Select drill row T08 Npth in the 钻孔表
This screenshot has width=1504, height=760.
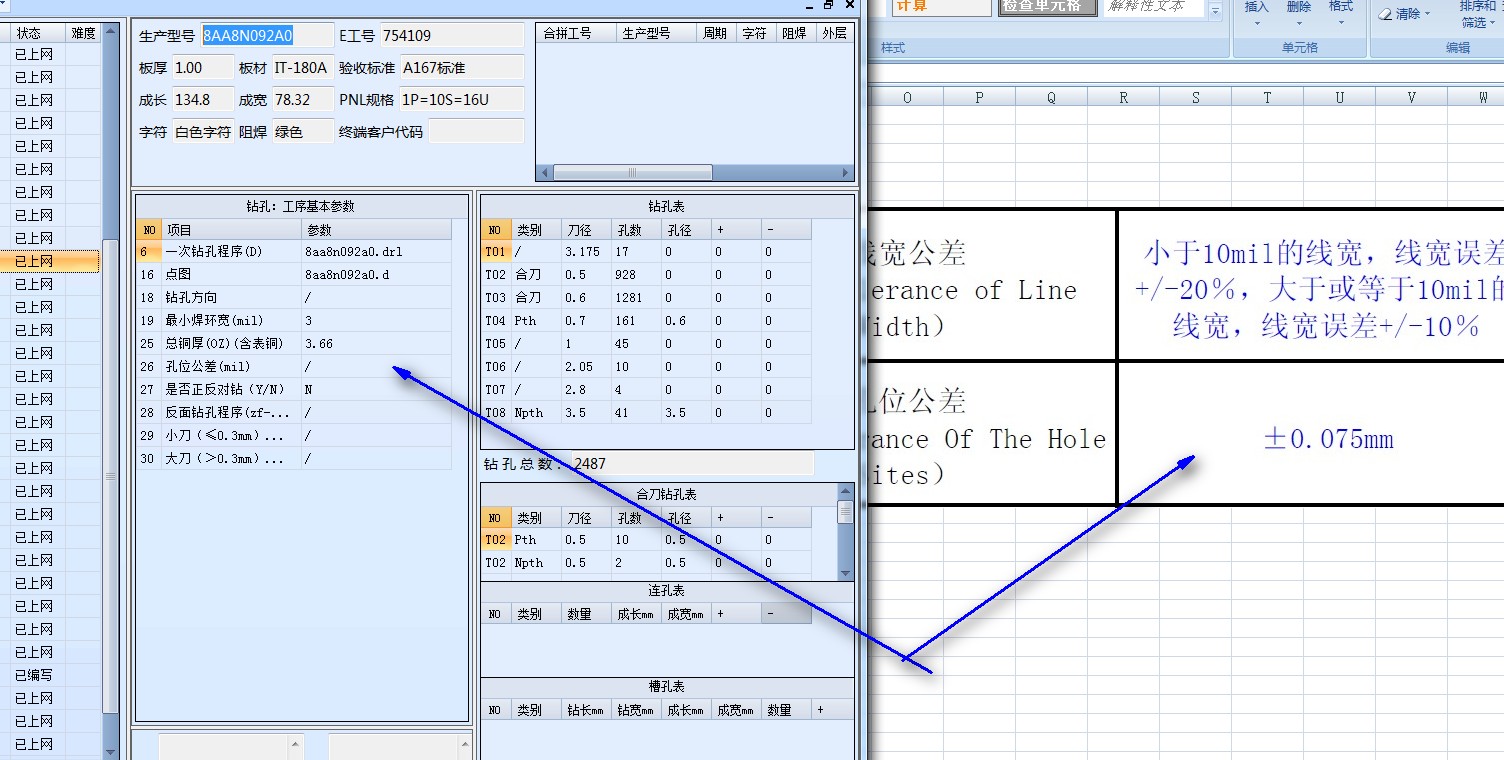pos(646,412)
